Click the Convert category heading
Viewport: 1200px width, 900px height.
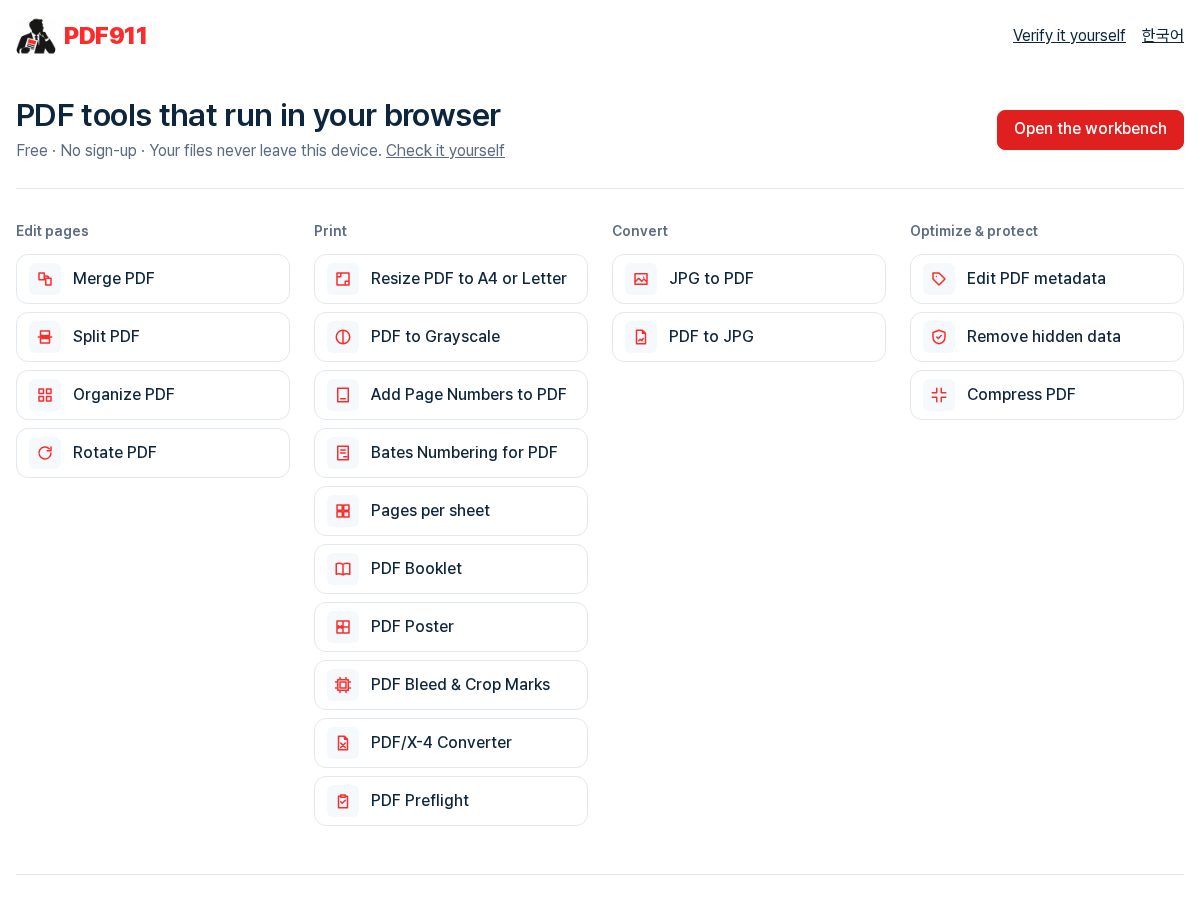point(640,231)
